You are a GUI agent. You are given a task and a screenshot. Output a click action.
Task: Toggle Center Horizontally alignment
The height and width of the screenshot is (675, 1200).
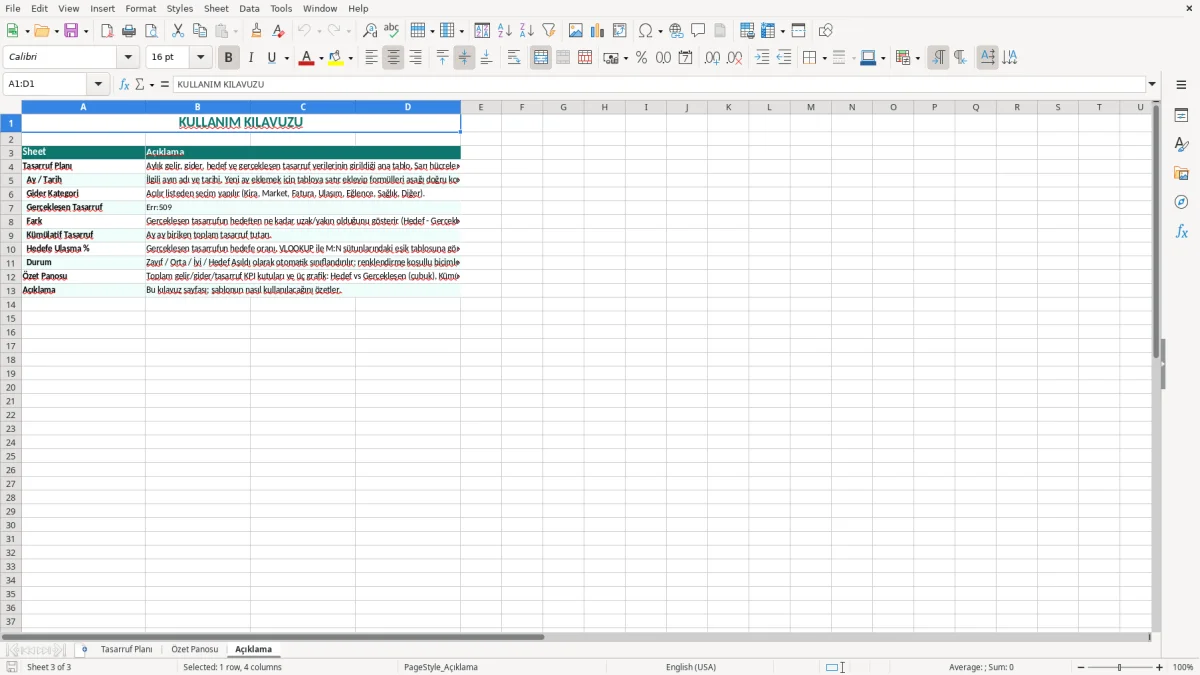[x=393, y=58]
